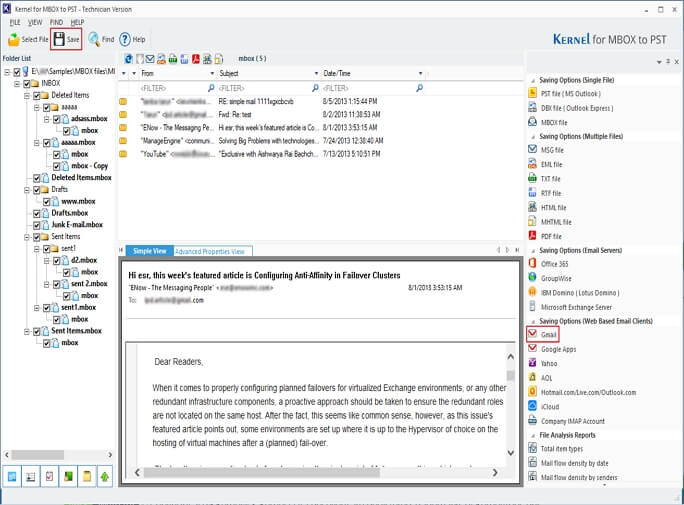Choose Microsoft Exchange Server option
Viewport: 684px width, 505px height.
coord(570,307)
